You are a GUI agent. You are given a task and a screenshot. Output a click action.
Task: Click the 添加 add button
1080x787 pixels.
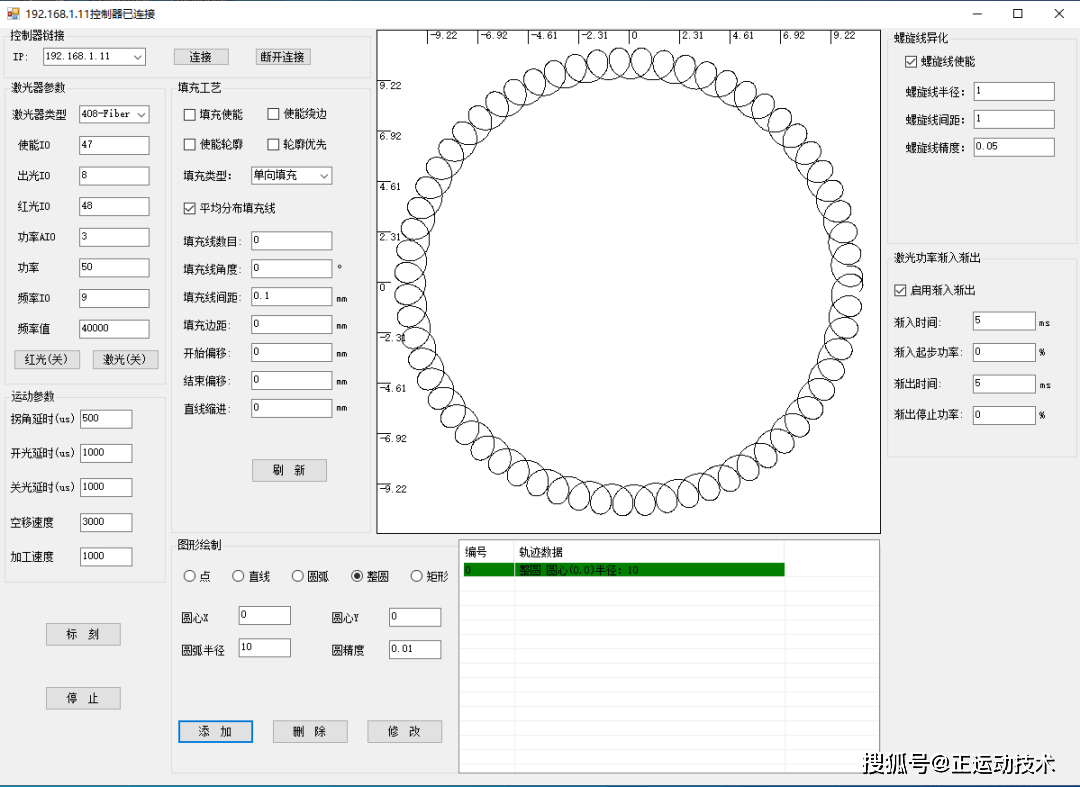215,732
